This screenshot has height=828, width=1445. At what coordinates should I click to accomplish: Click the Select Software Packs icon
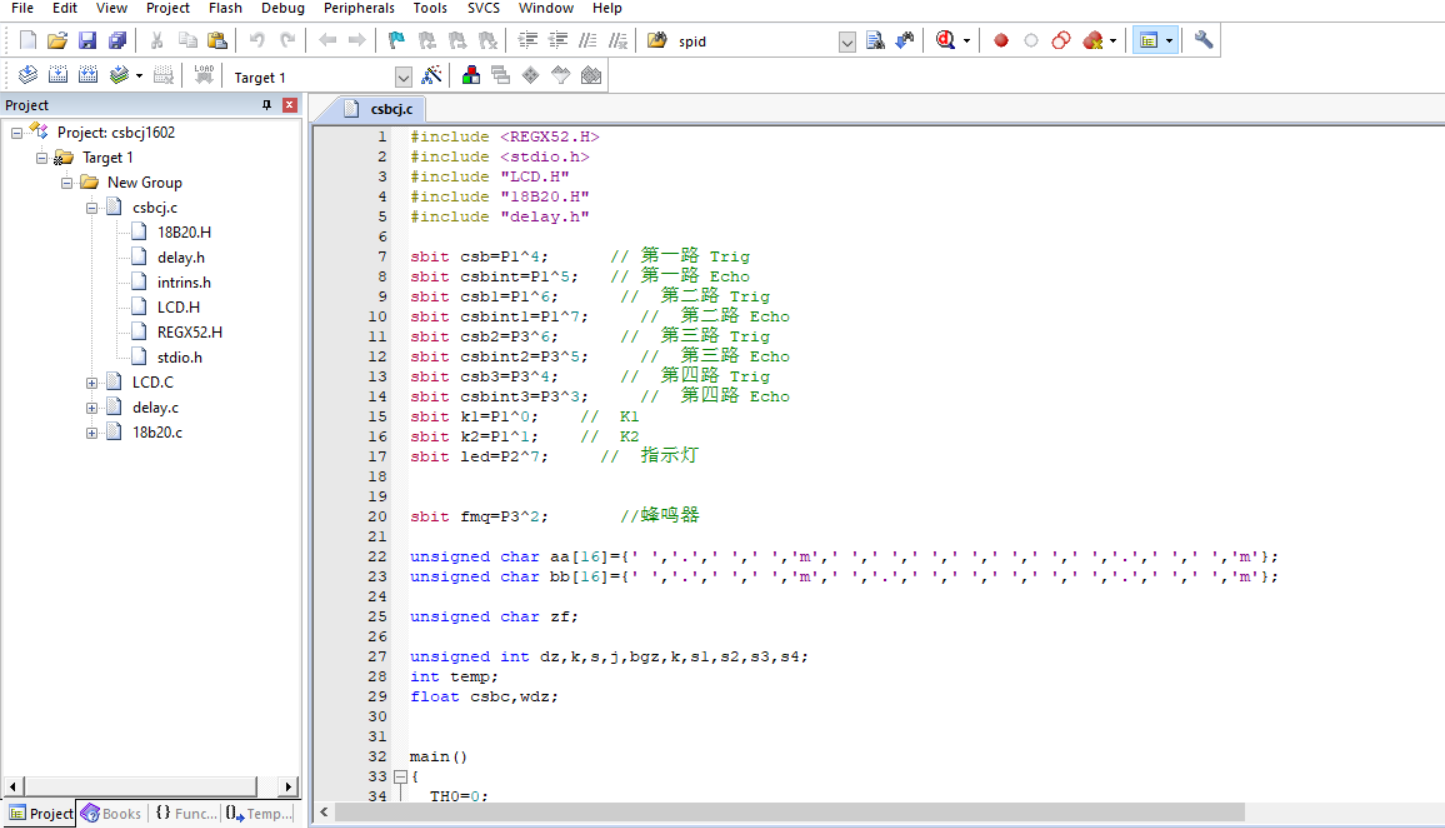click(561, 75)
